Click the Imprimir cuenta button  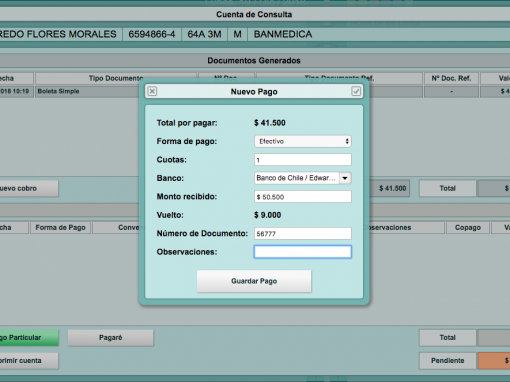pos(29,361)
